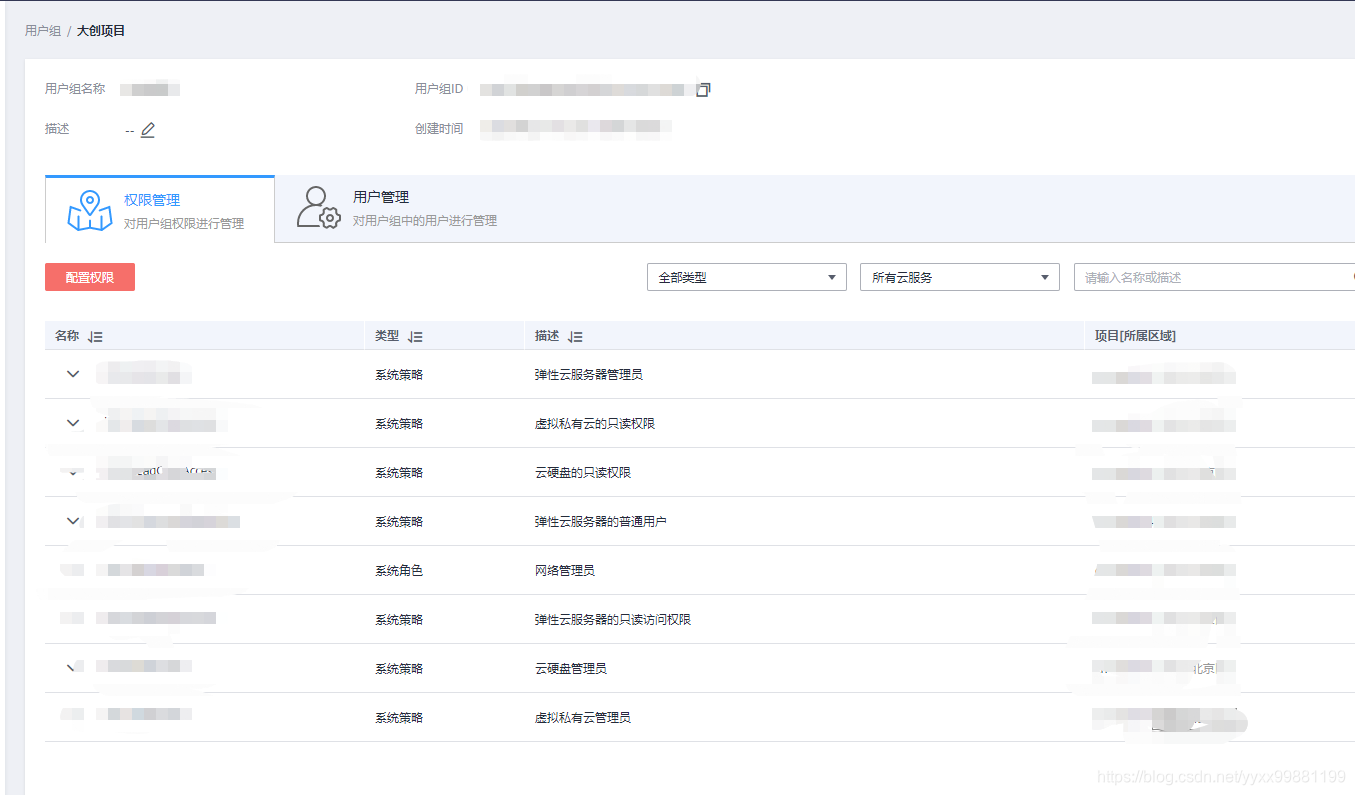Select the 弹性云服务器的普通用户 description cell

tap(601, 522)
